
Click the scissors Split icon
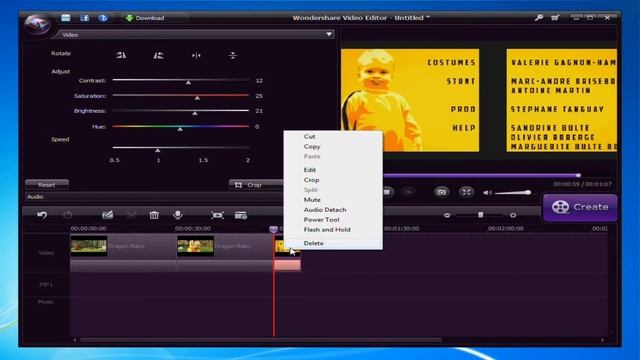pos(131,215)
